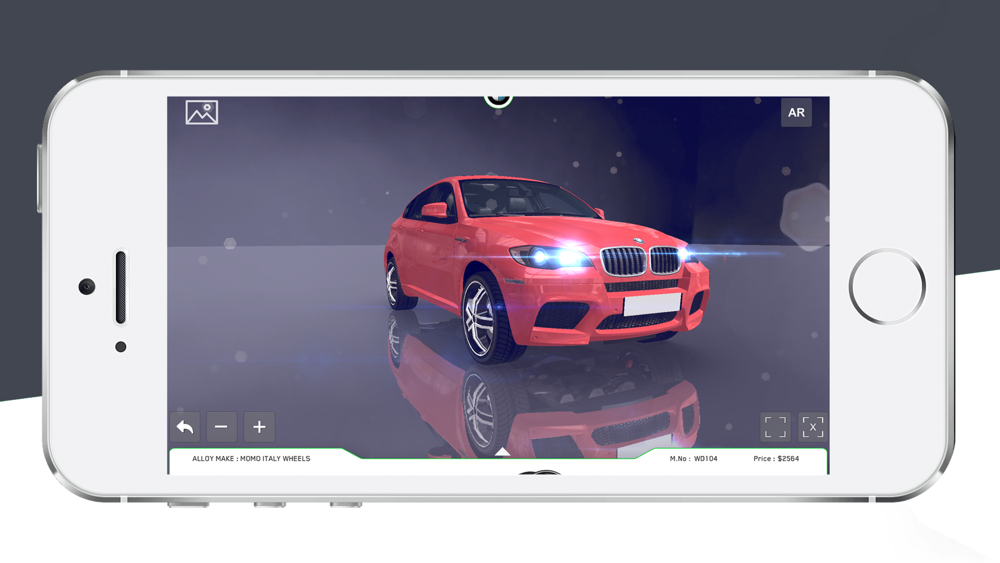Tap the iPhone home button
The height and width of the screenshot is (563, 1000).
click(x=886, y=286)
